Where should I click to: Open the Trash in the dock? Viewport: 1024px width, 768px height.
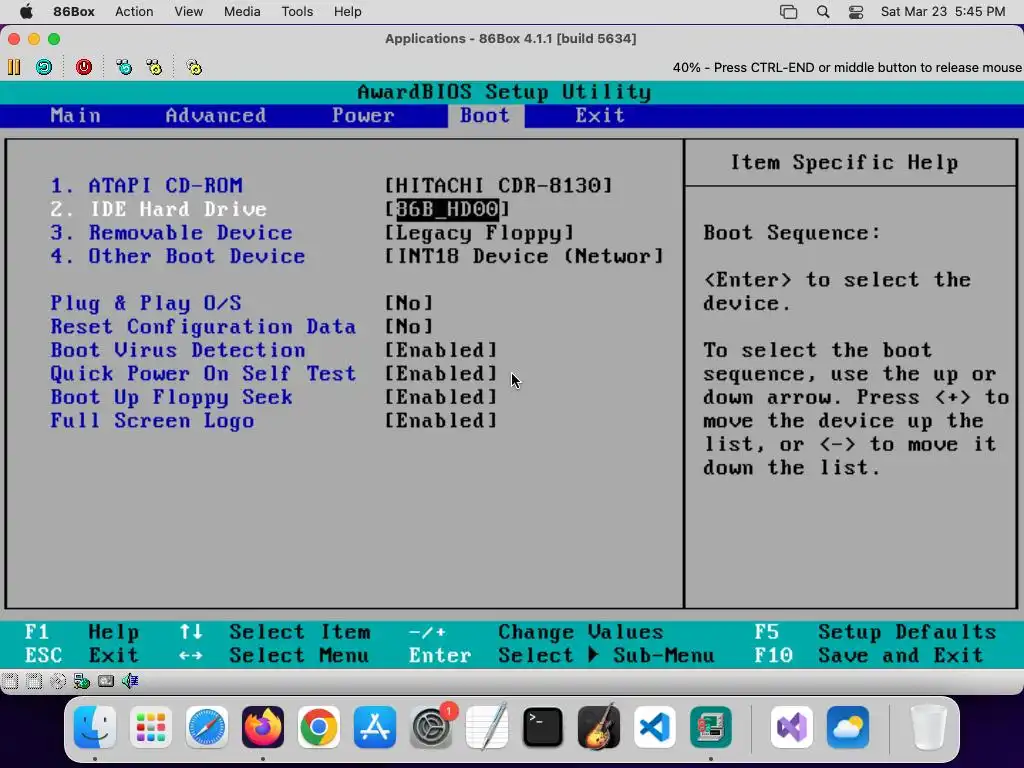928,727
